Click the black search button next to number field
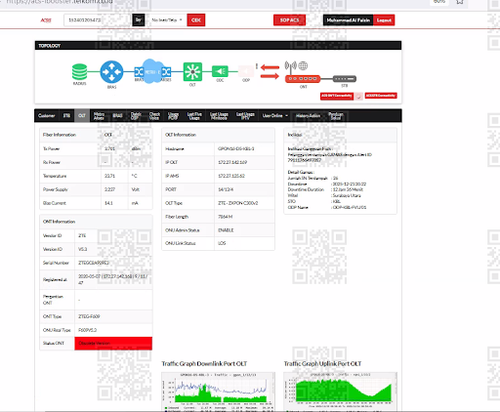Screen dimensions: 500x412 [x=139, y=20]
